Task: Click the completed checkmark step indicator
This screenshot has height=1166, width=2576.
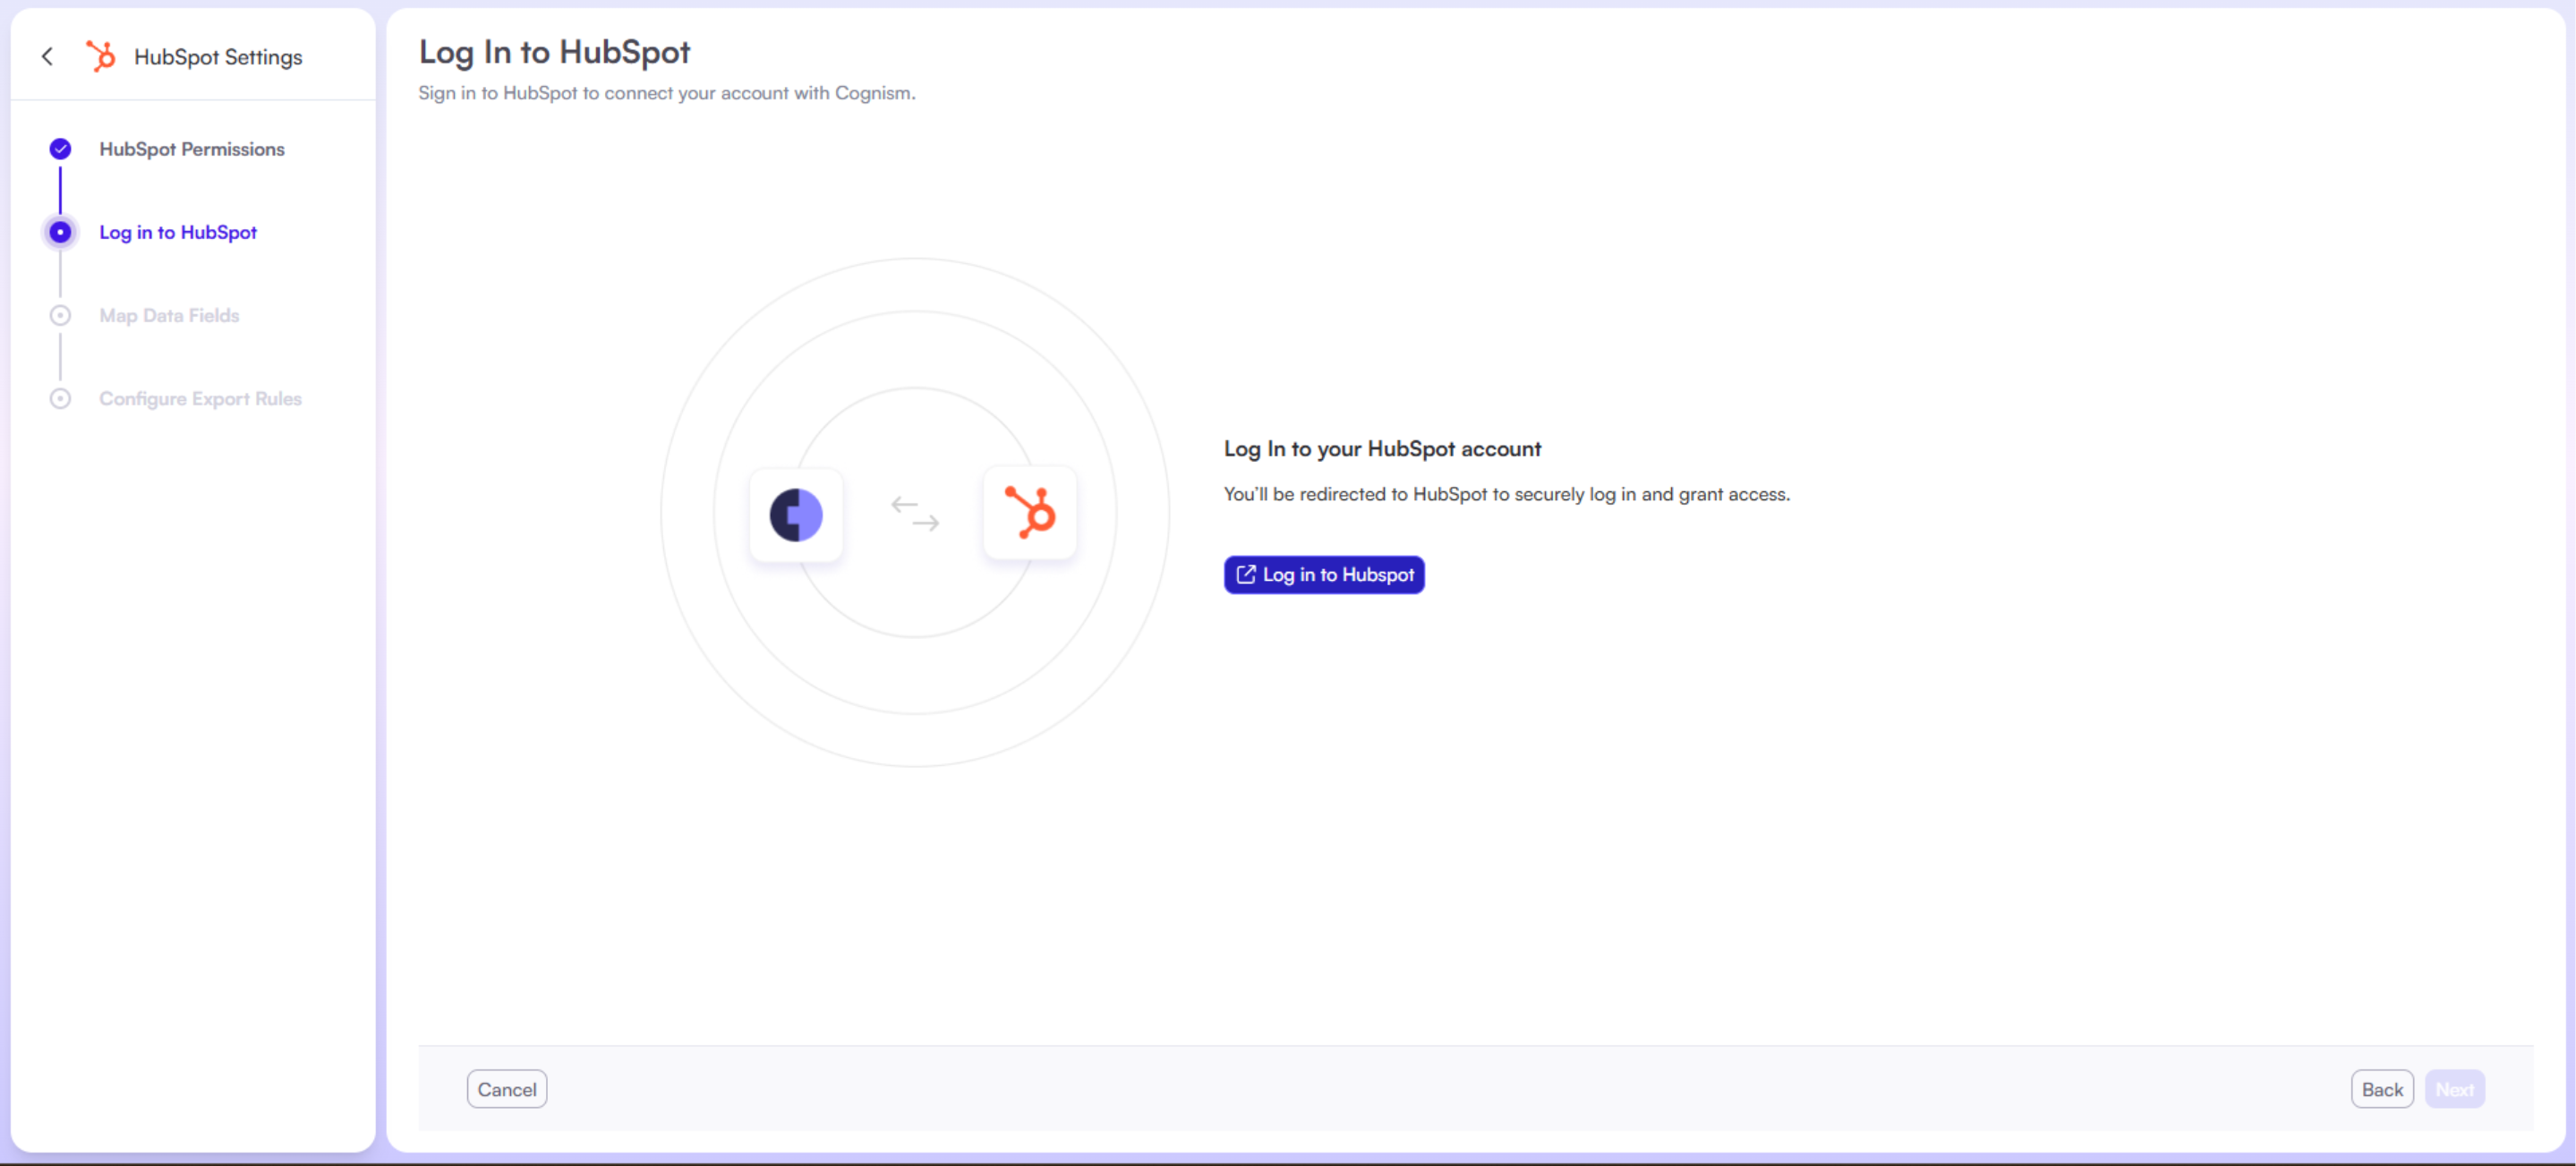Action: [60, 149]
